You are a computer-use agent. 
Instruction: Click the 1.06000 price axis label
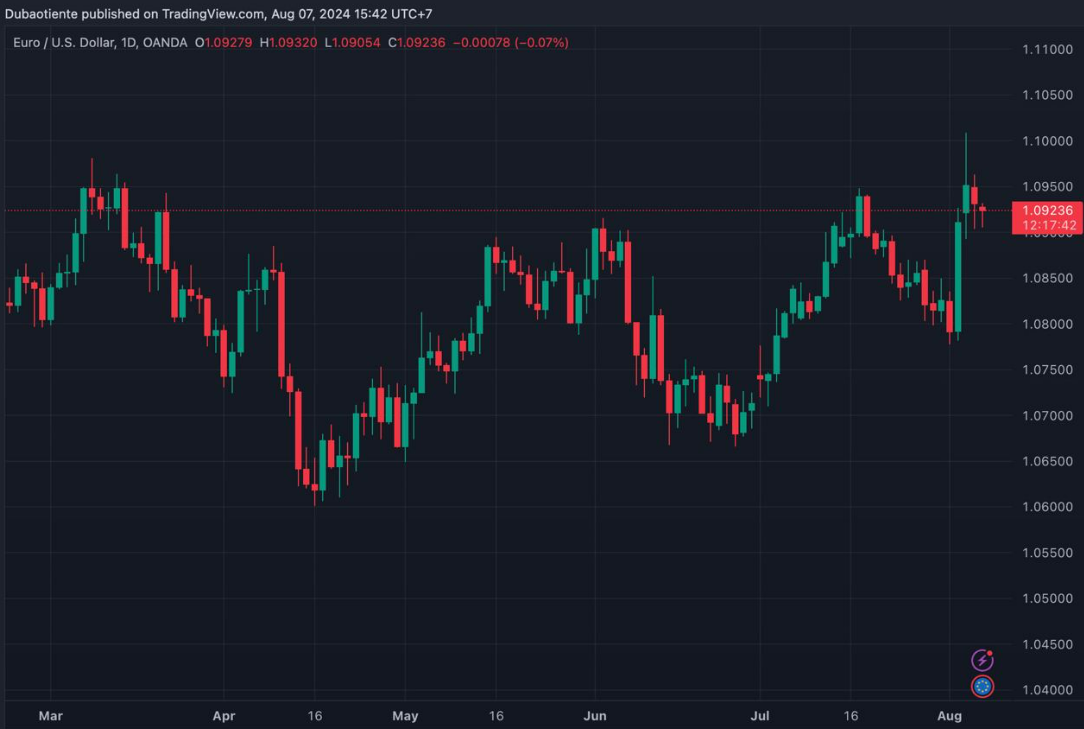click(1047, 507)
